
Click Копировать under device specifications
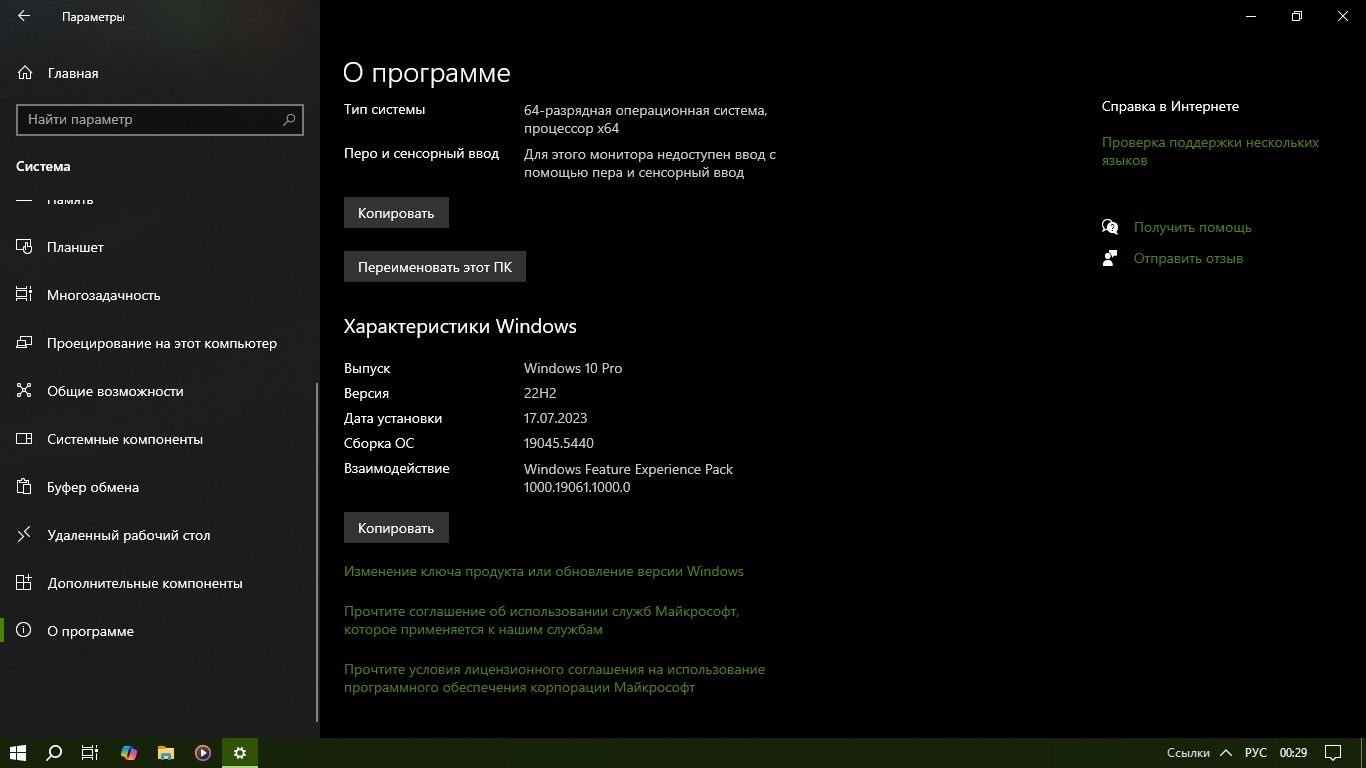(396, 213)
